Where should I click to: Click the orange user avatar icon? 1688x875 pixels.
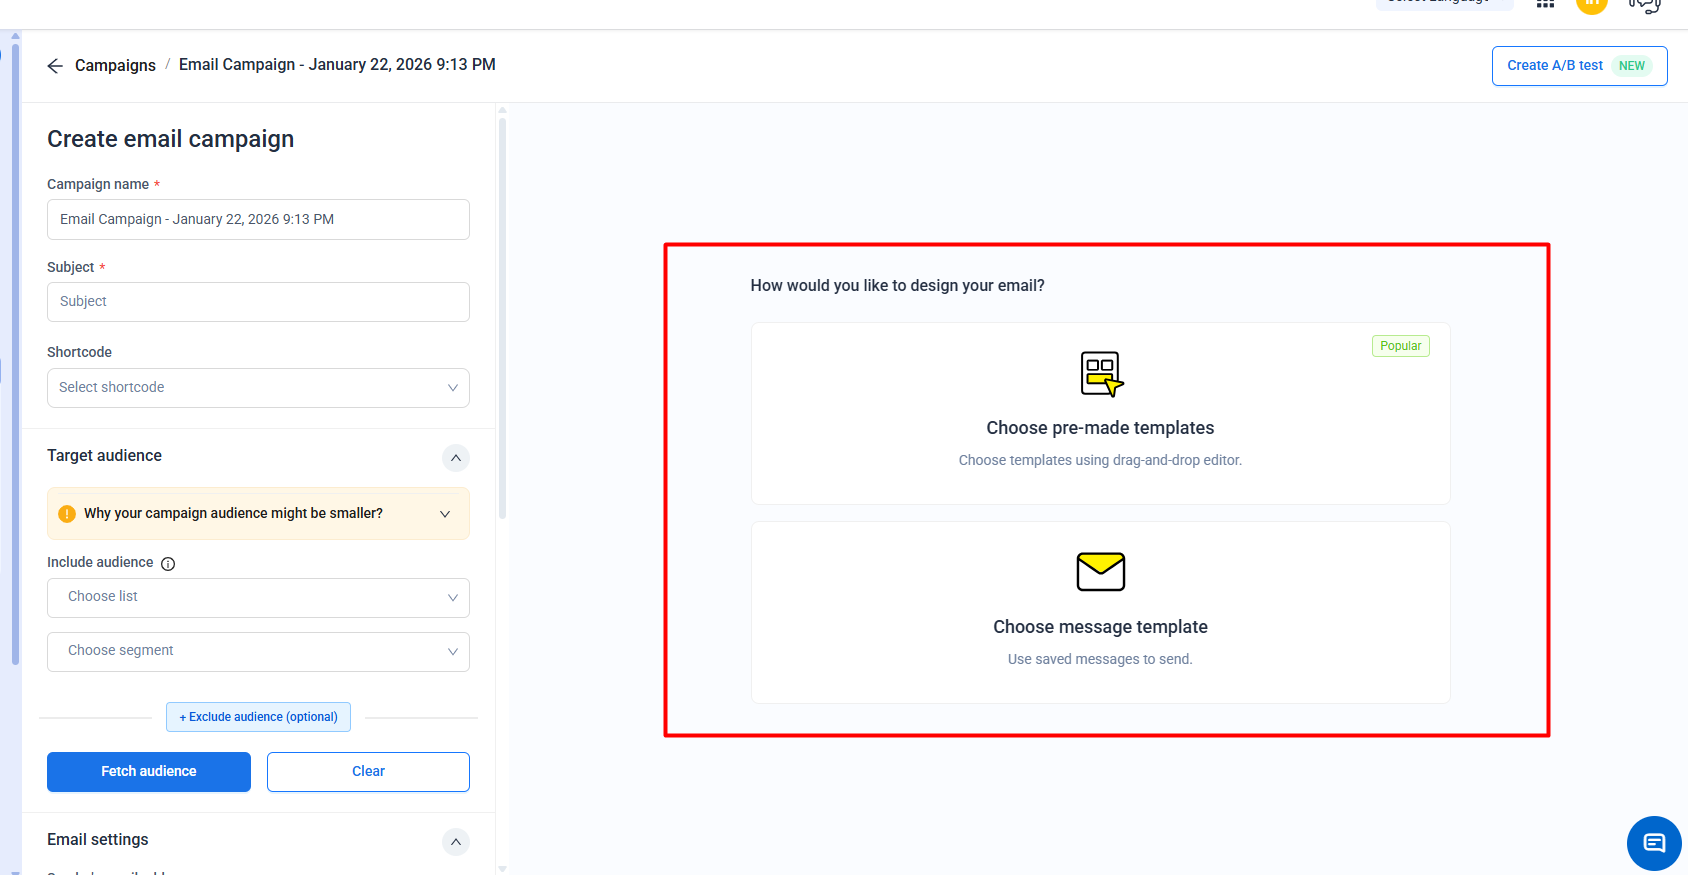pos(1591,4)
